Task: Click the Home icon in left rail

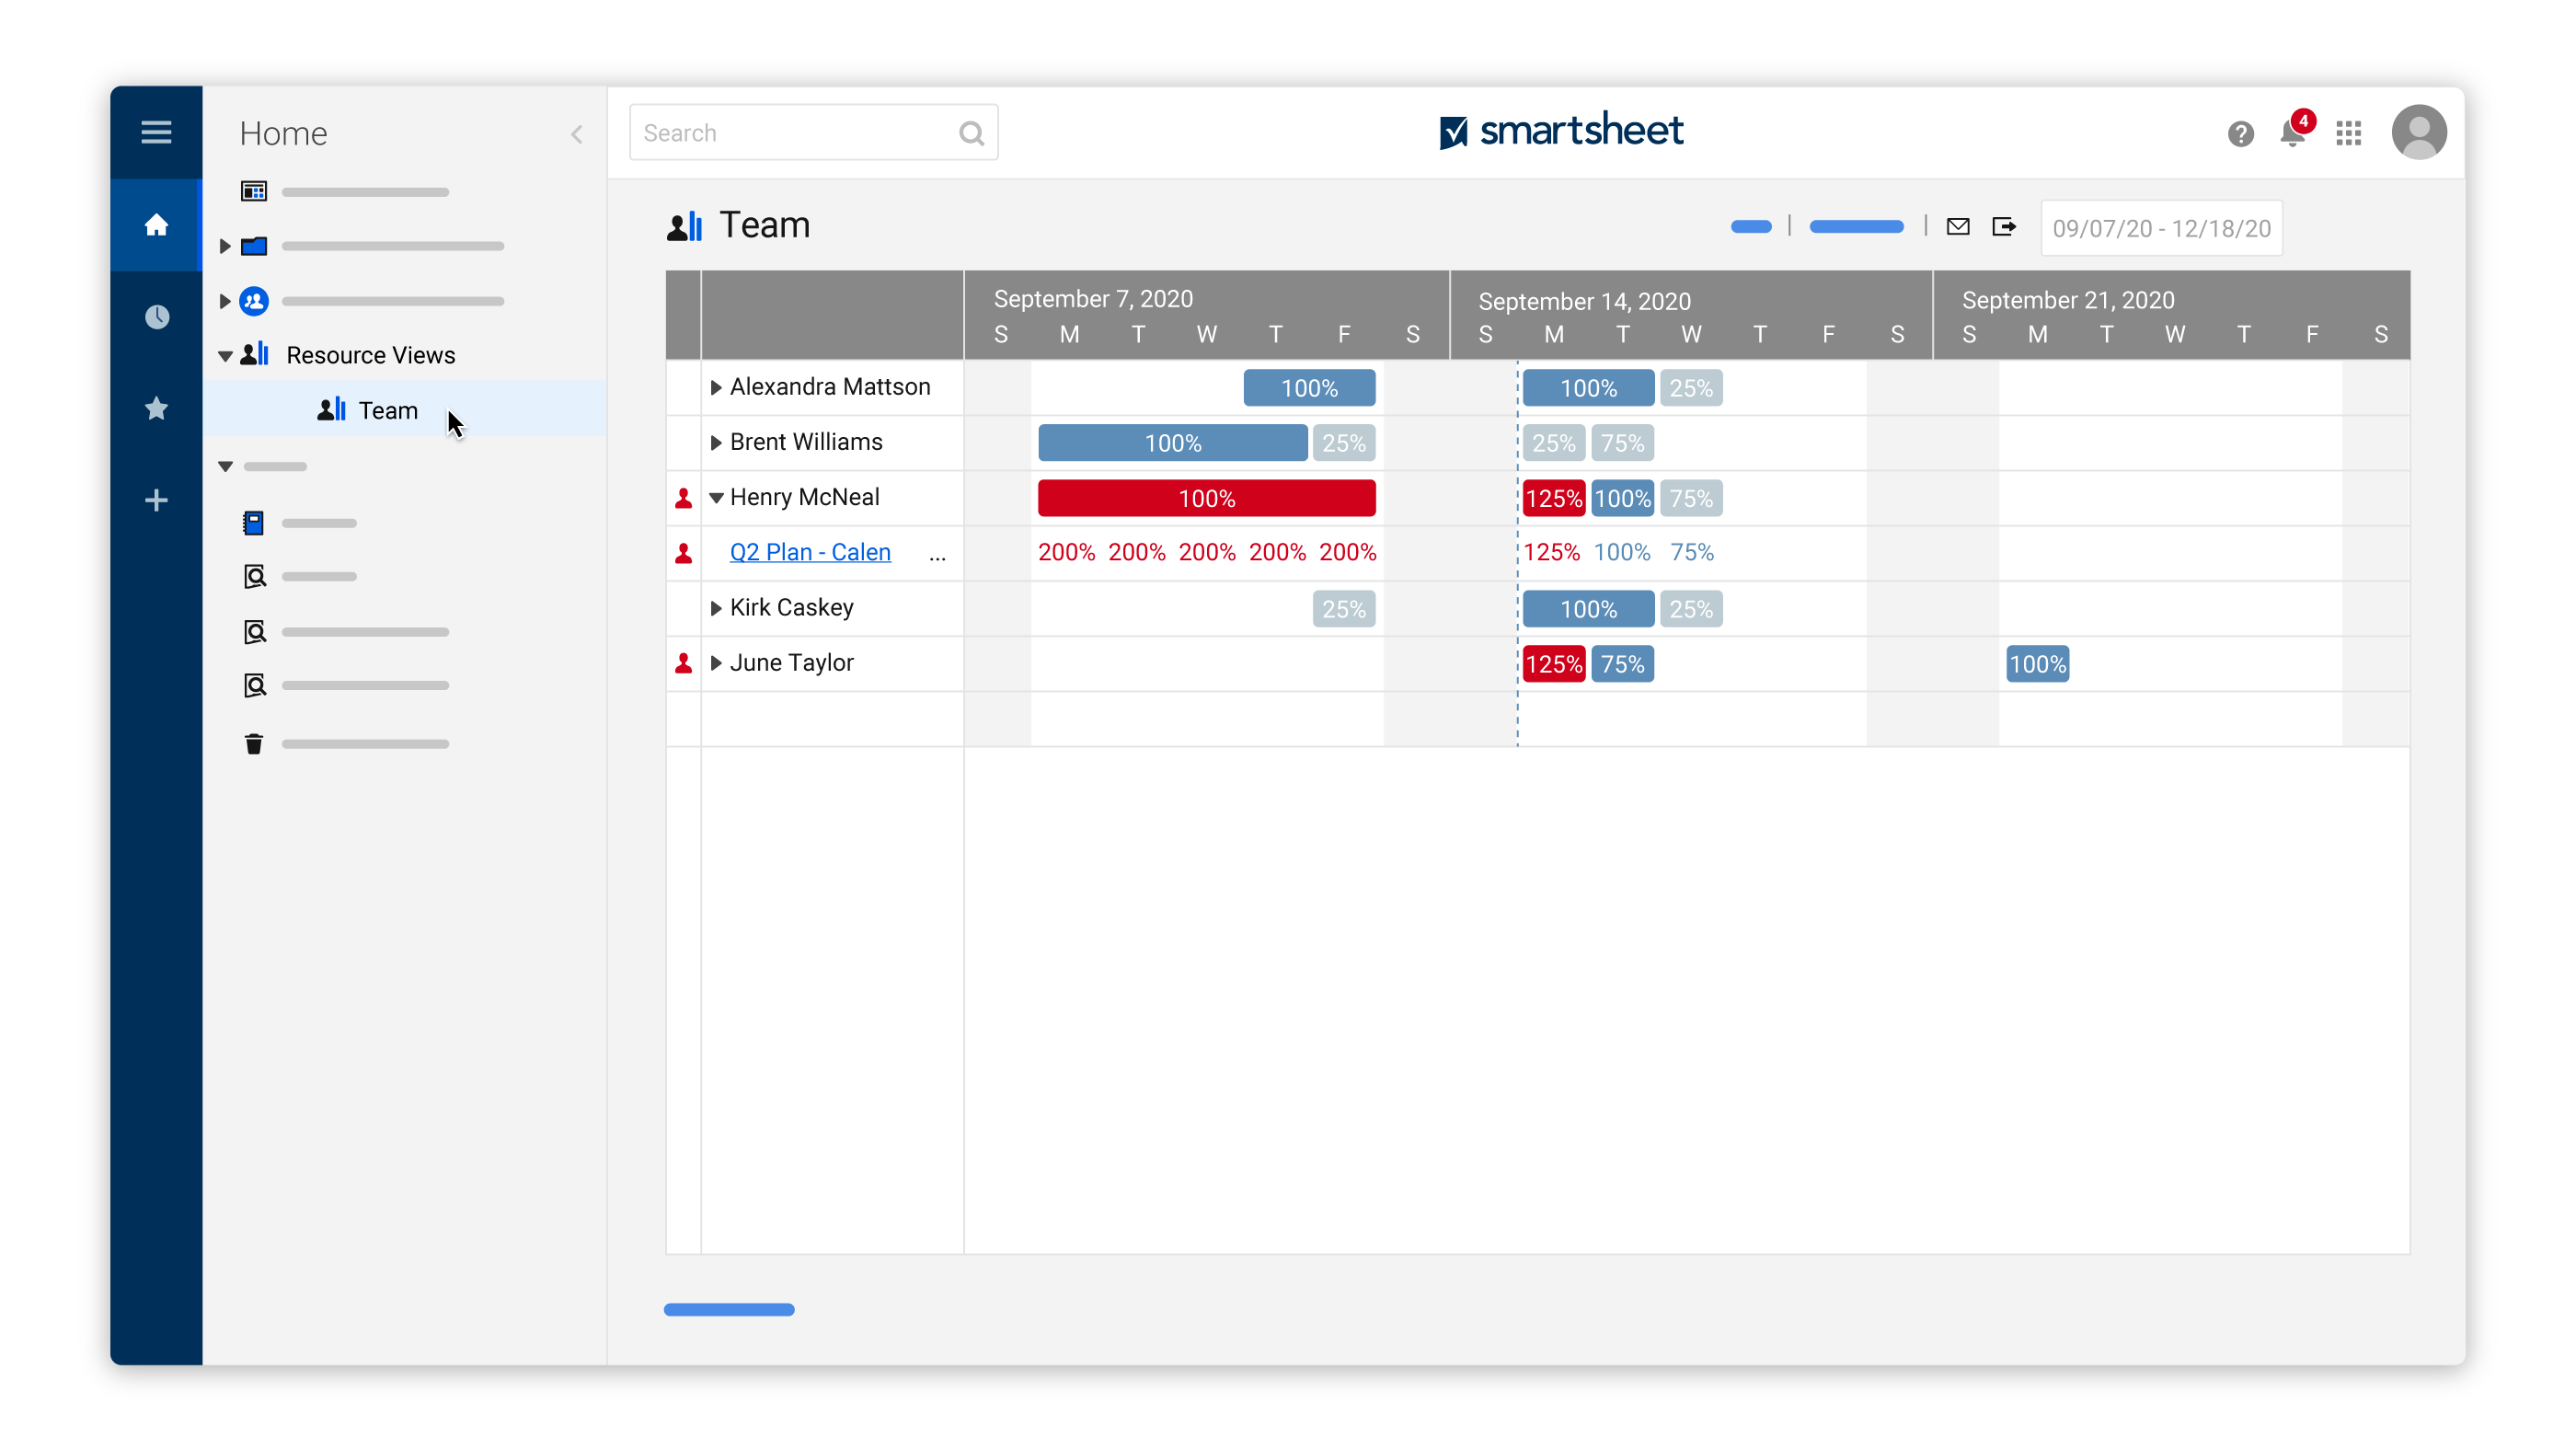Action: click(x=156, y=225)
